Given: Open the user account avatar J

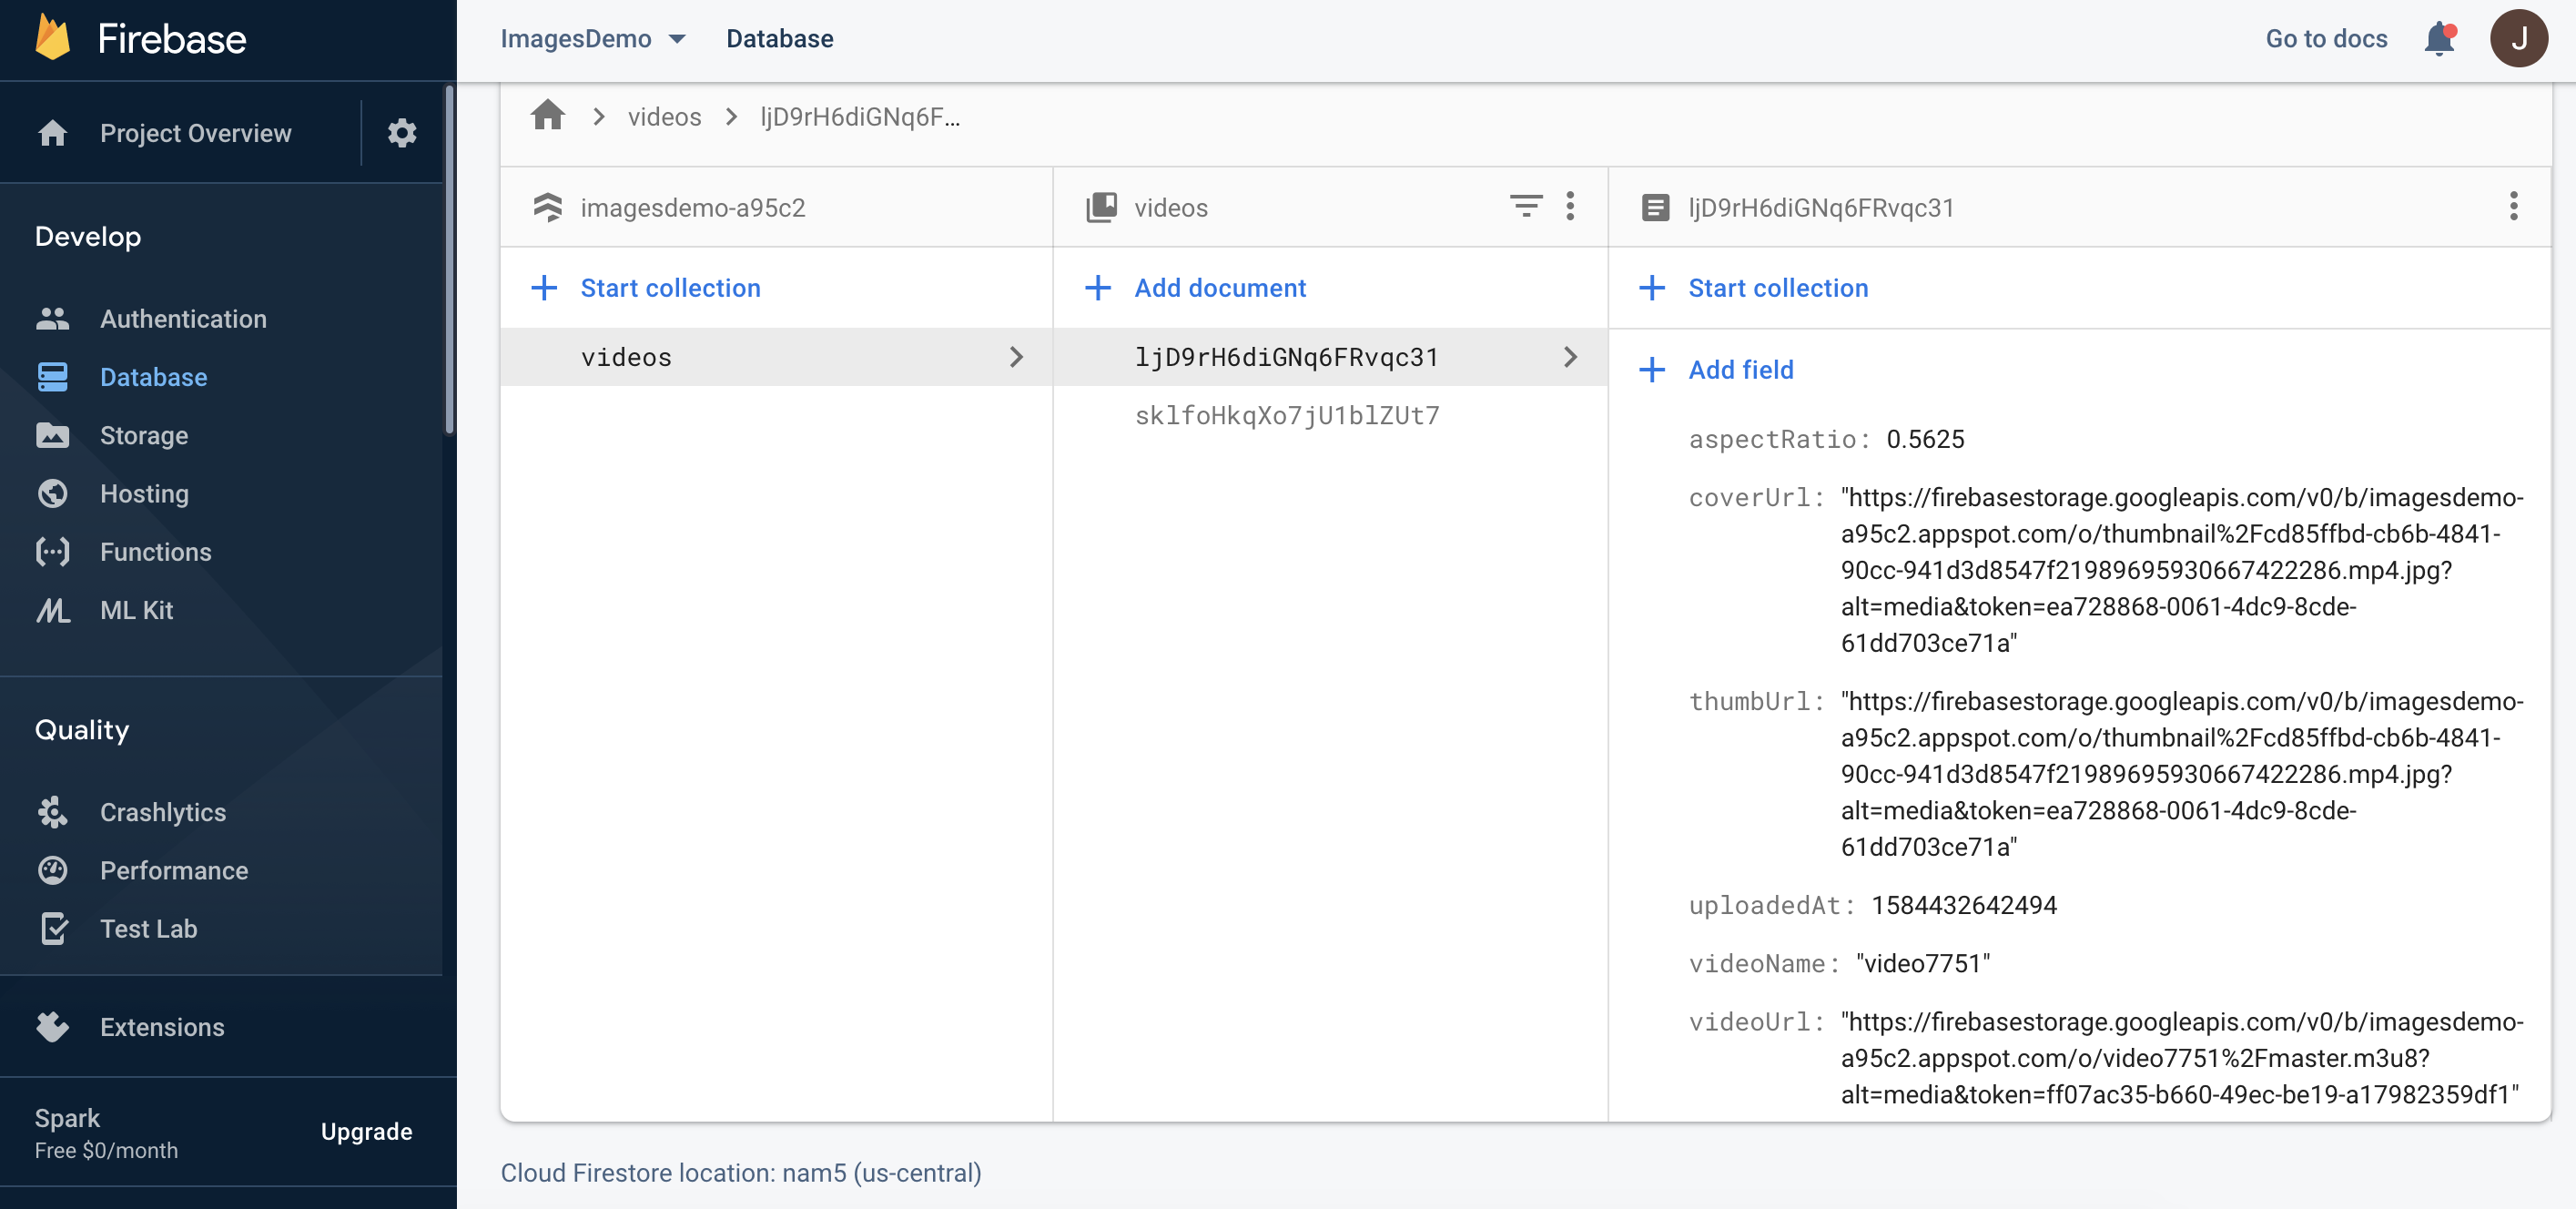Looking at the screenshot, I should 2519,39.
